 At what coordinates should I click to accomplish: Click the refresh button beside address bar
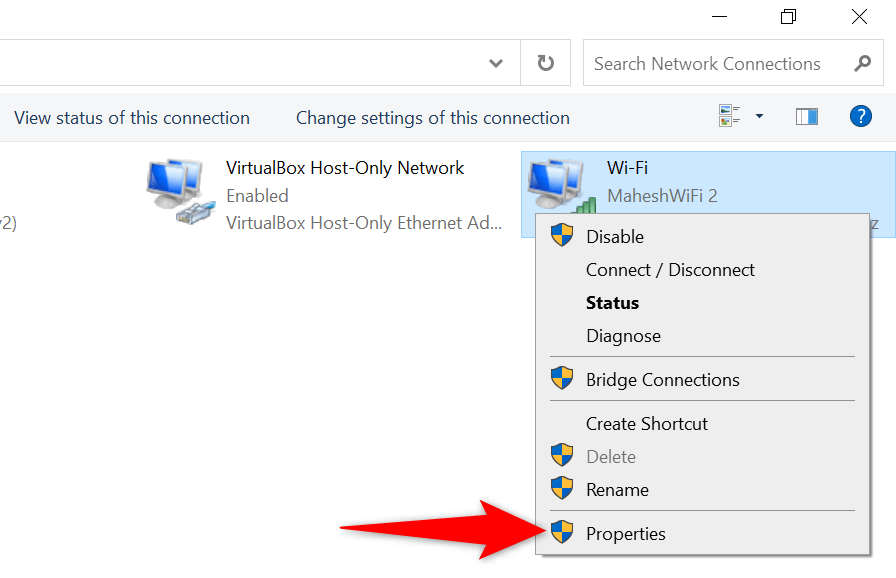[545, 63]
